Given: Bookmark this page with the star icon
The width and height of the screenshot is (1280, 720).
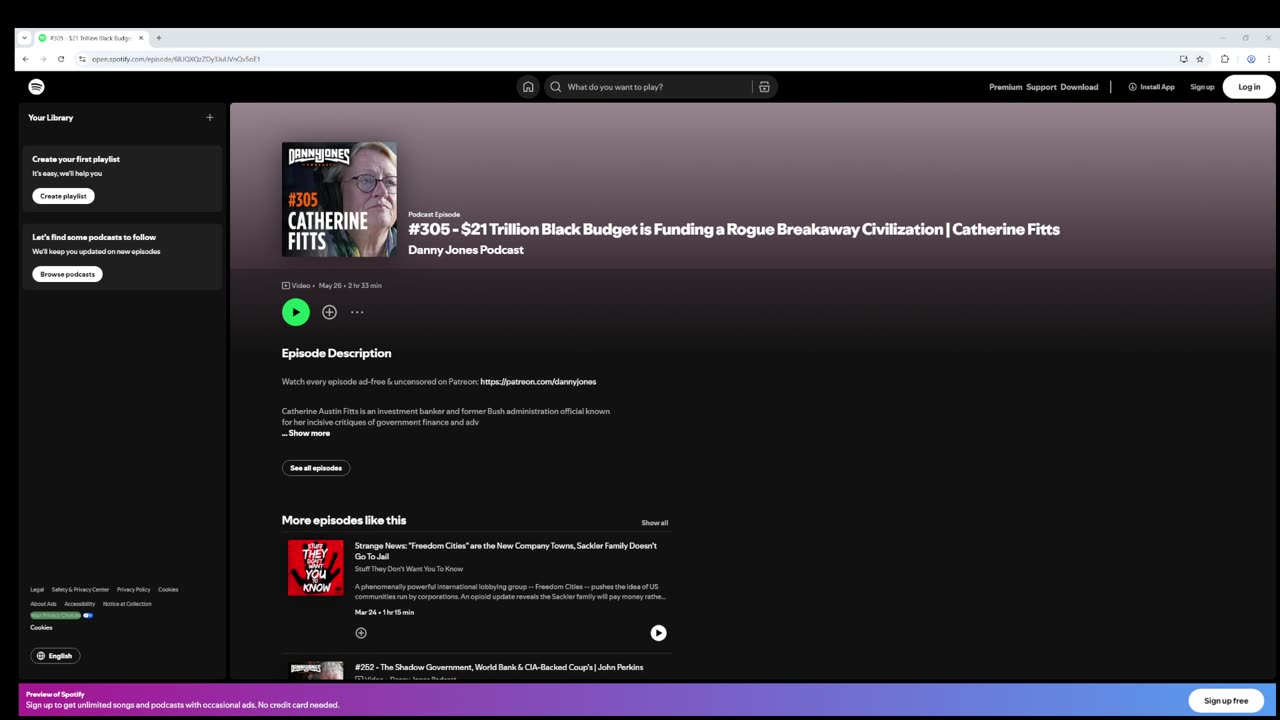Looking at the screenshot, I should click(1200, 59).
